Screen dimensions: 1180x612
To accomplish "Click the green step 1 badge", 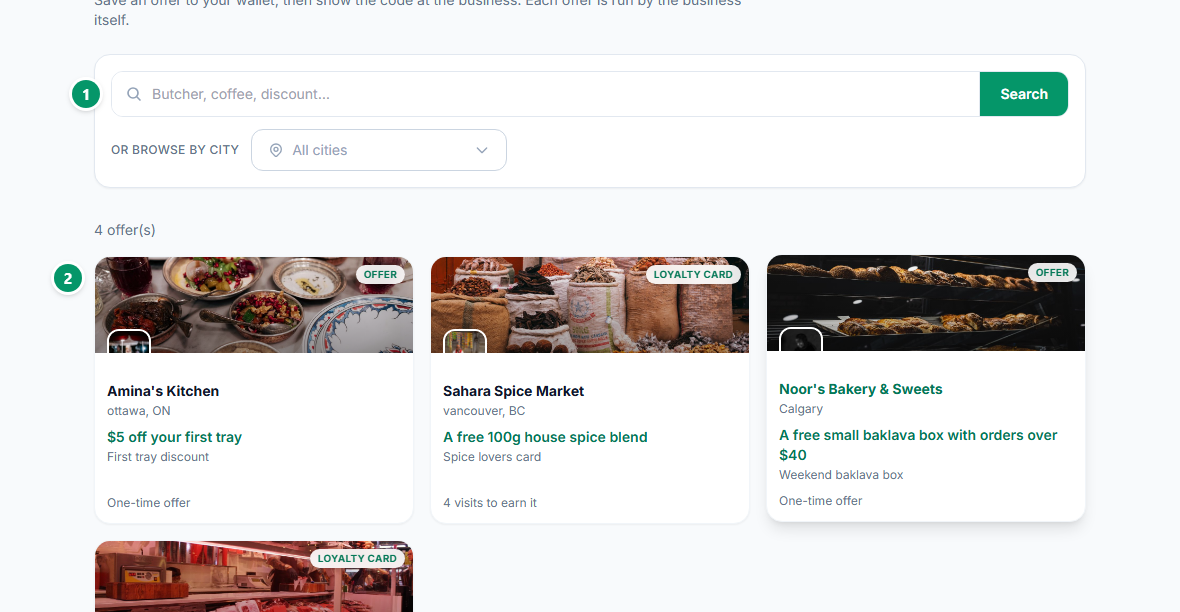I will (x=86, y=95).
